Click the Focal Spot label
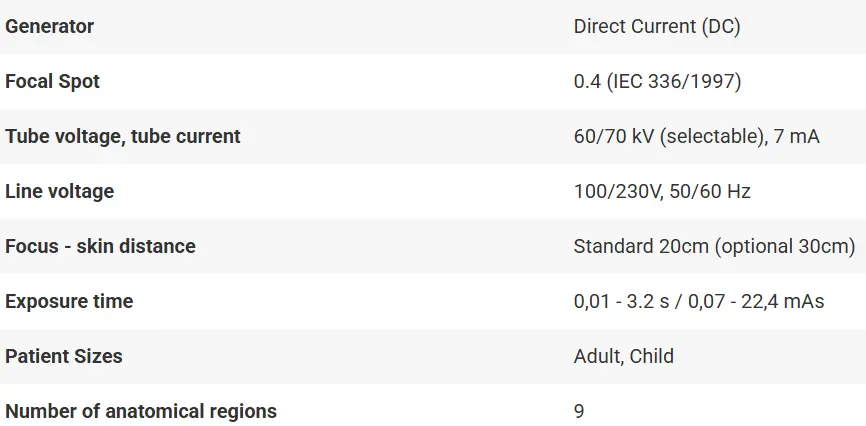The width and height of the screenshot is (866, 426). 52,82
